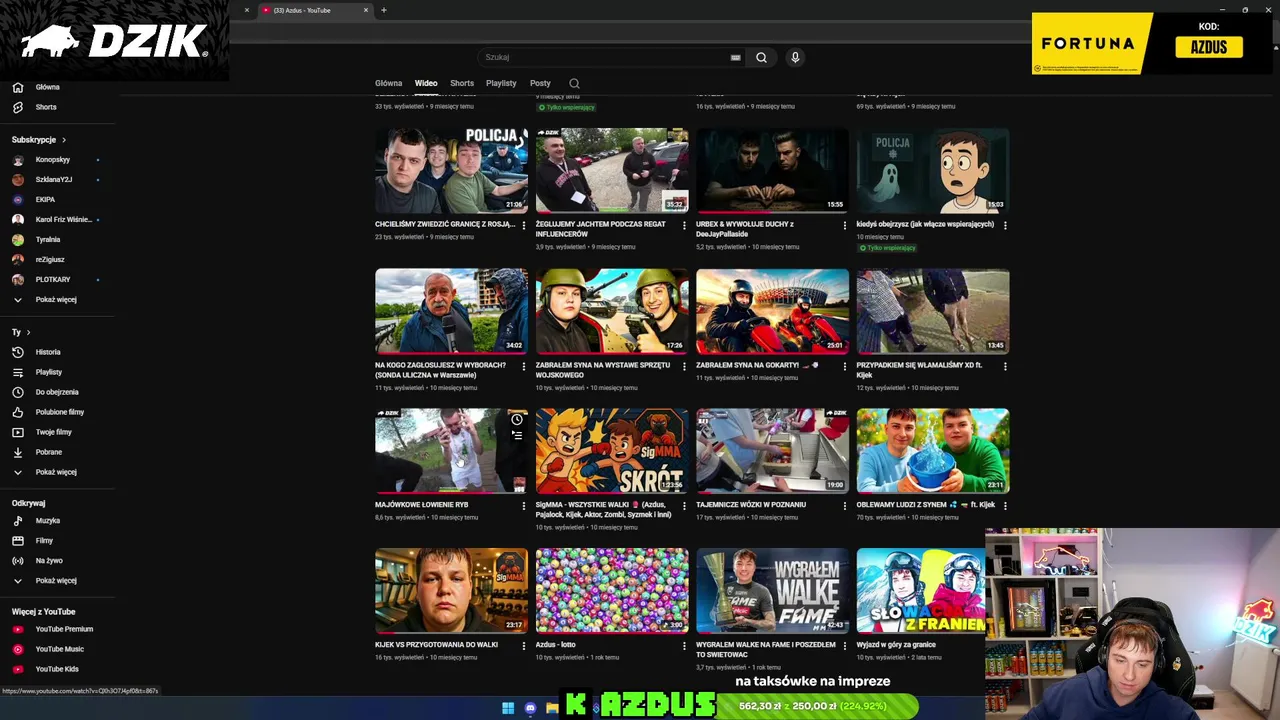Open the Główna home sidebar icon
This screenshot has width=1280, height=720.
pos(17,87)
